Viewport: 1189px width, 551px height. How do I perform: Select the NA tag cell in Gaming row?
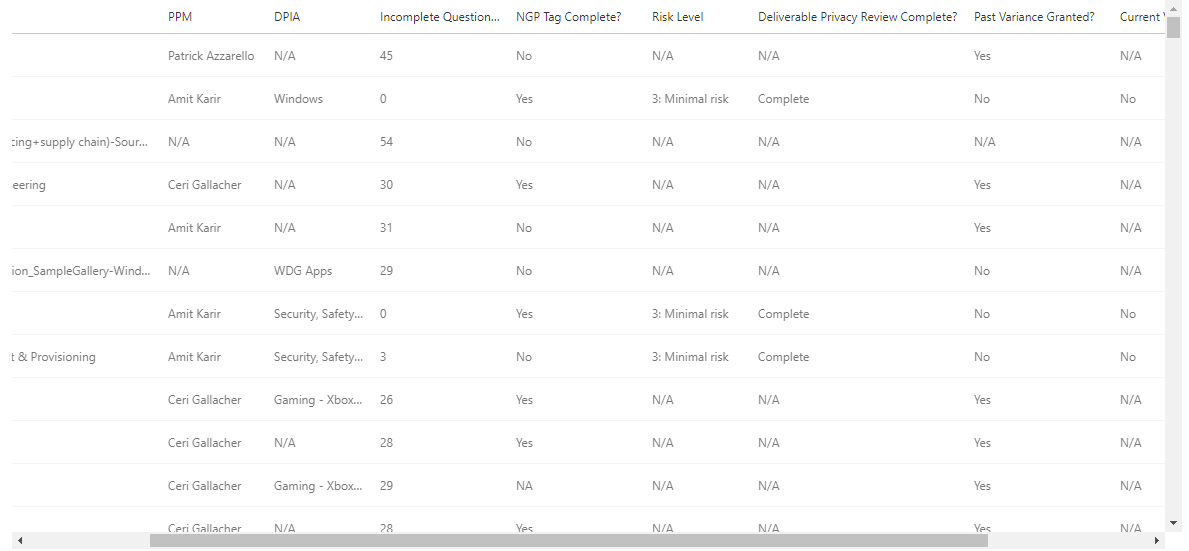[x=524, y=486]
